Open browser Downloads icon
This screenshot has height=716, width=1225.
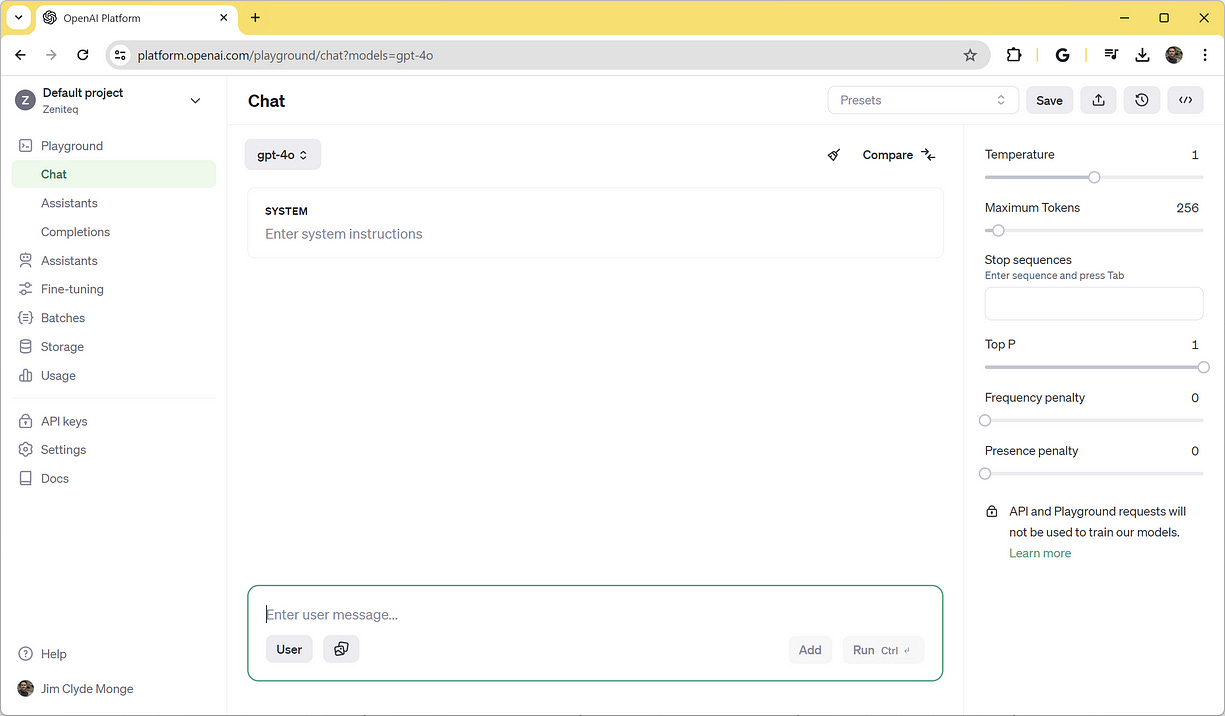pos(1142,55)
